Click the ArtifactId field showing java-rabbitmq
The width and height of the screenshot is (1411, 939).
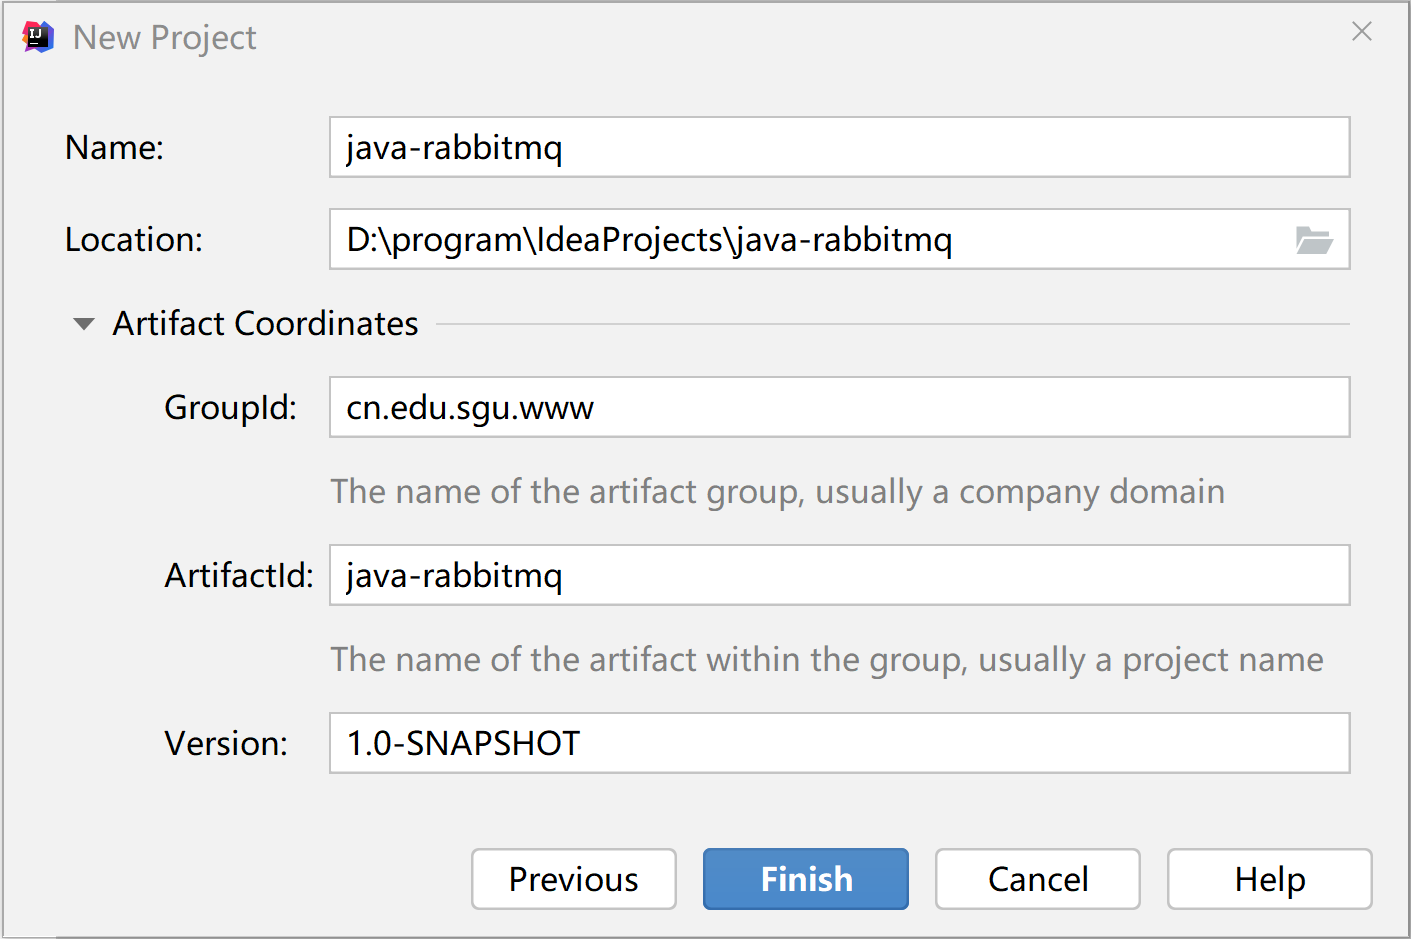point(700,575)
